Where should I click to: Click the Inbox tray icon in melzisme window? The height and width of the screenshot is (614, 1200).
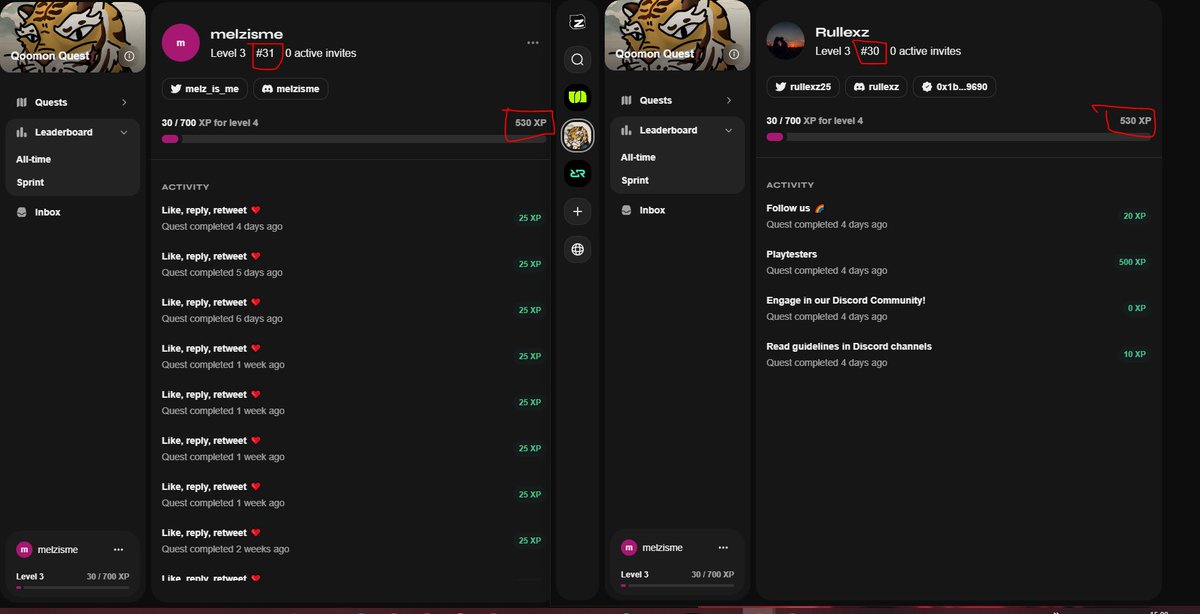point(22,212)
